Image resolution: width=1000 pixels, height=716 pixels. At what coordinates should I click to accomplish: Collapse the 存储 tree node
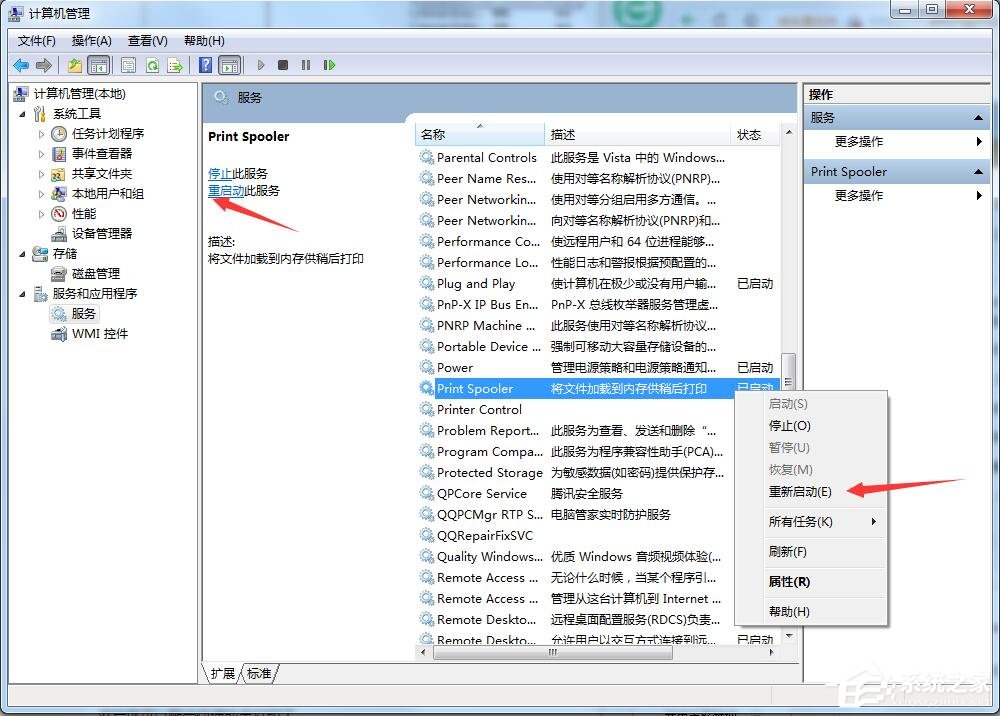tap(22, 254)
